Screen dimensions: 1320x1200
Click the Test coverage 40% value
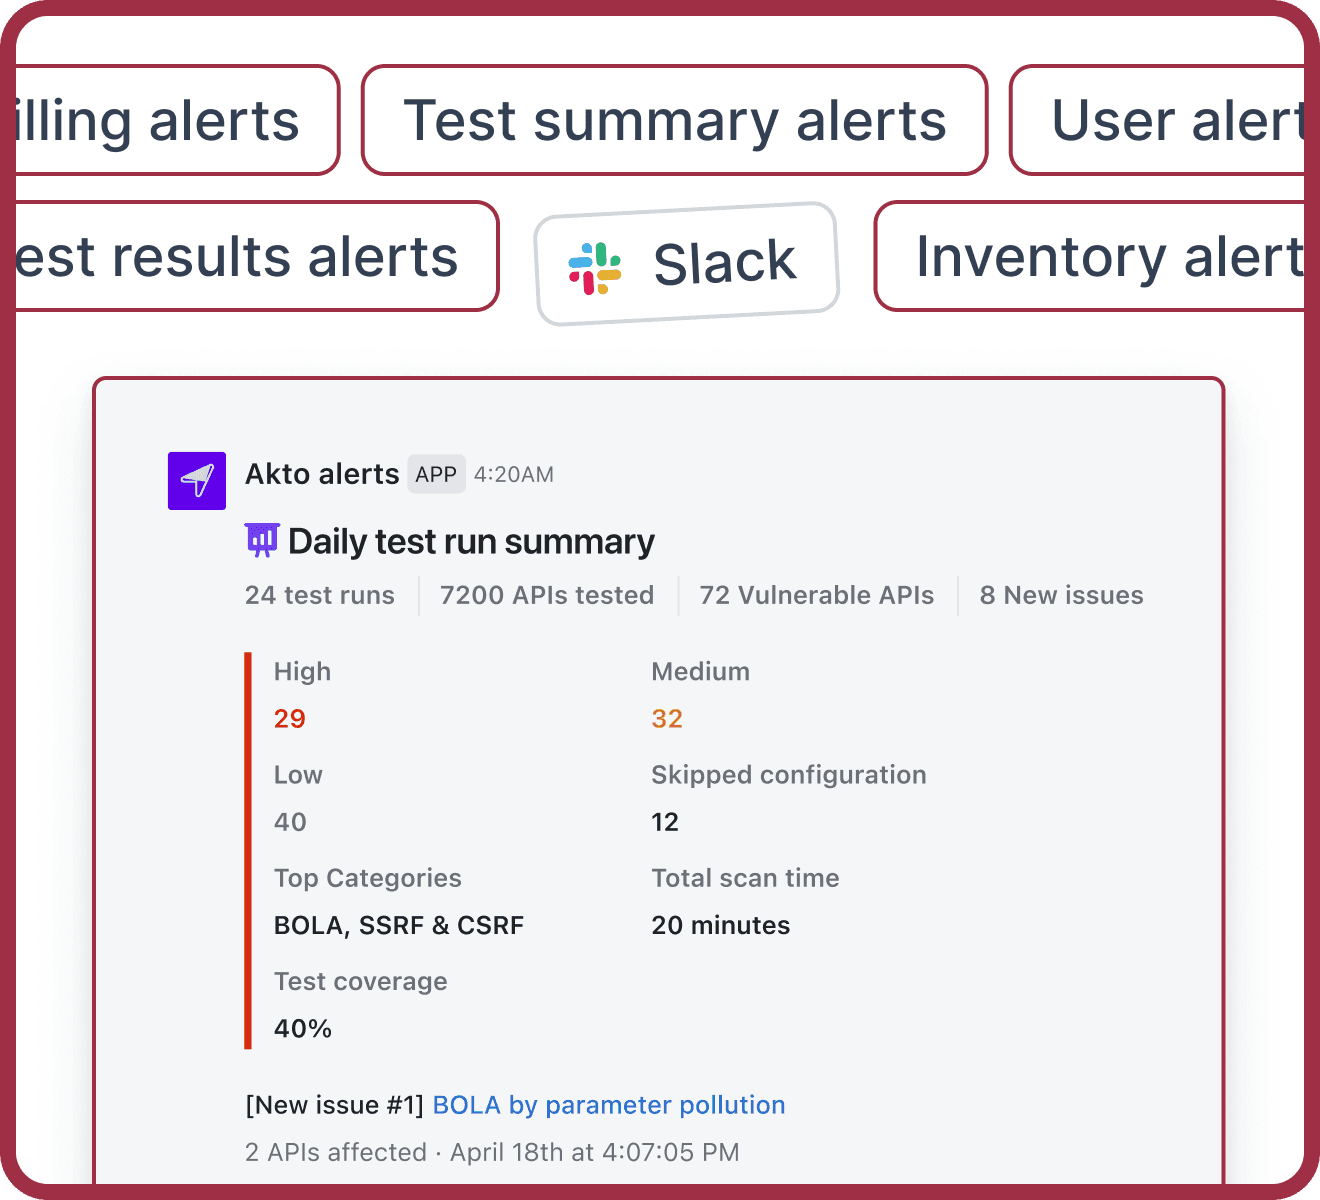302,1028
